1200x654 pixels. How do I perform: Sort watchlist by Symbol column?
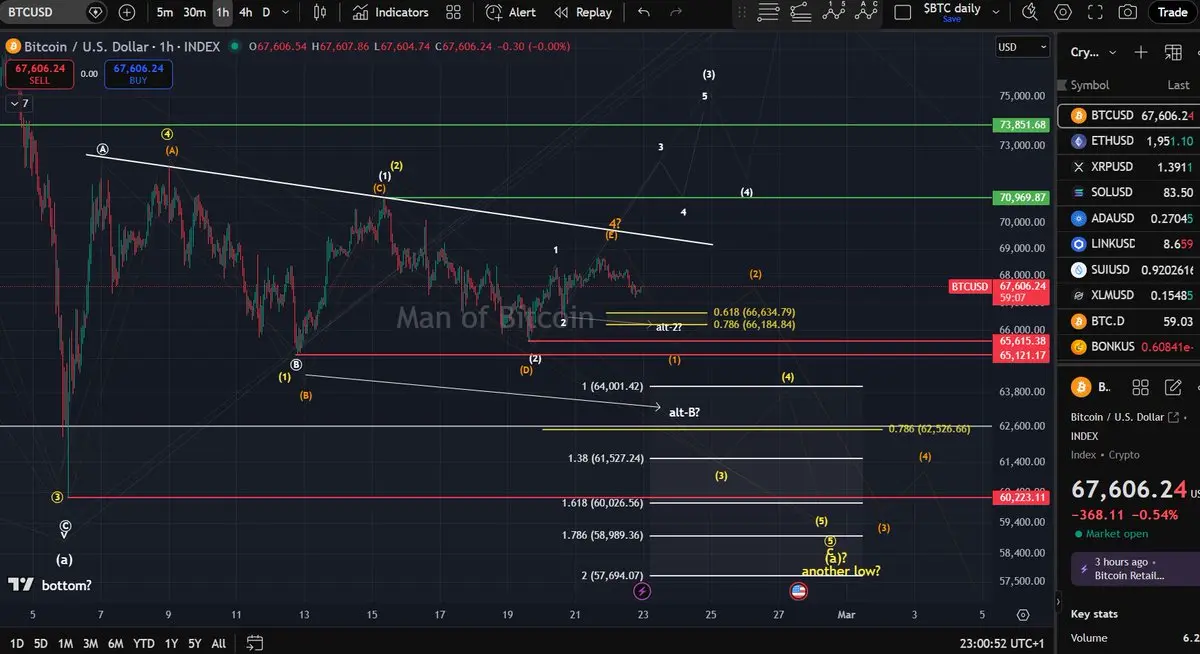(x=1090, y=86)
